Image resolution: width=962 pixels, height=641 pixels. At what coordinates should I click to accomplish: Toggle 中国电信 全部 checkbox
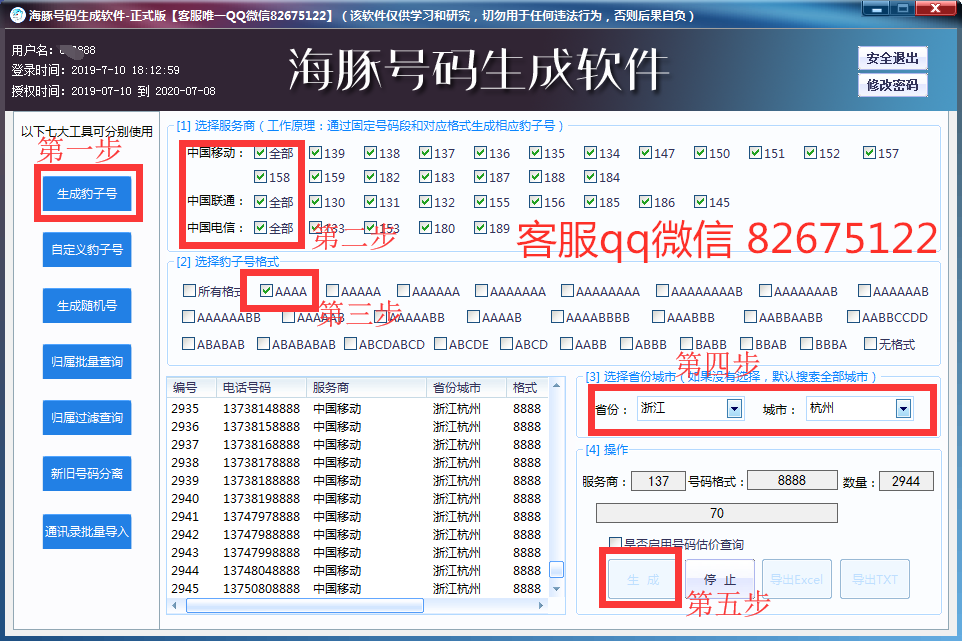point(261,228)
